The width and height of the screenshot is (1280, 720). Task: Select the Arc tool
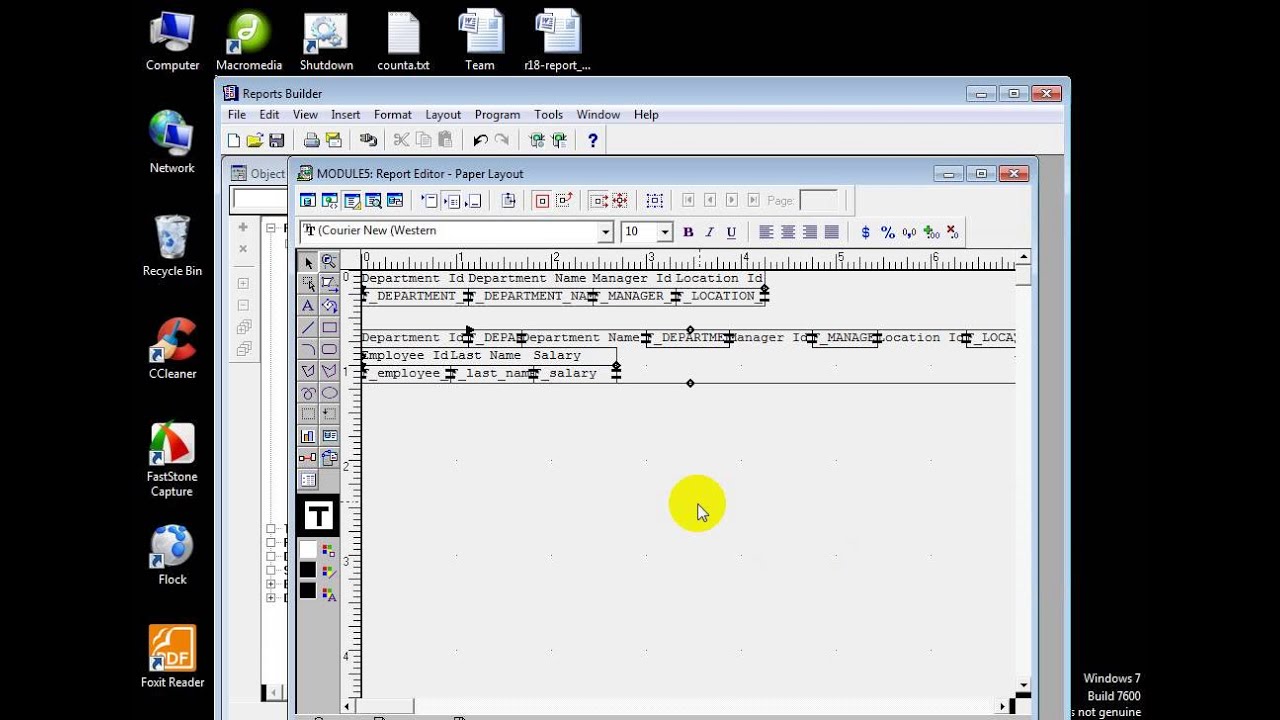(308, 349)
